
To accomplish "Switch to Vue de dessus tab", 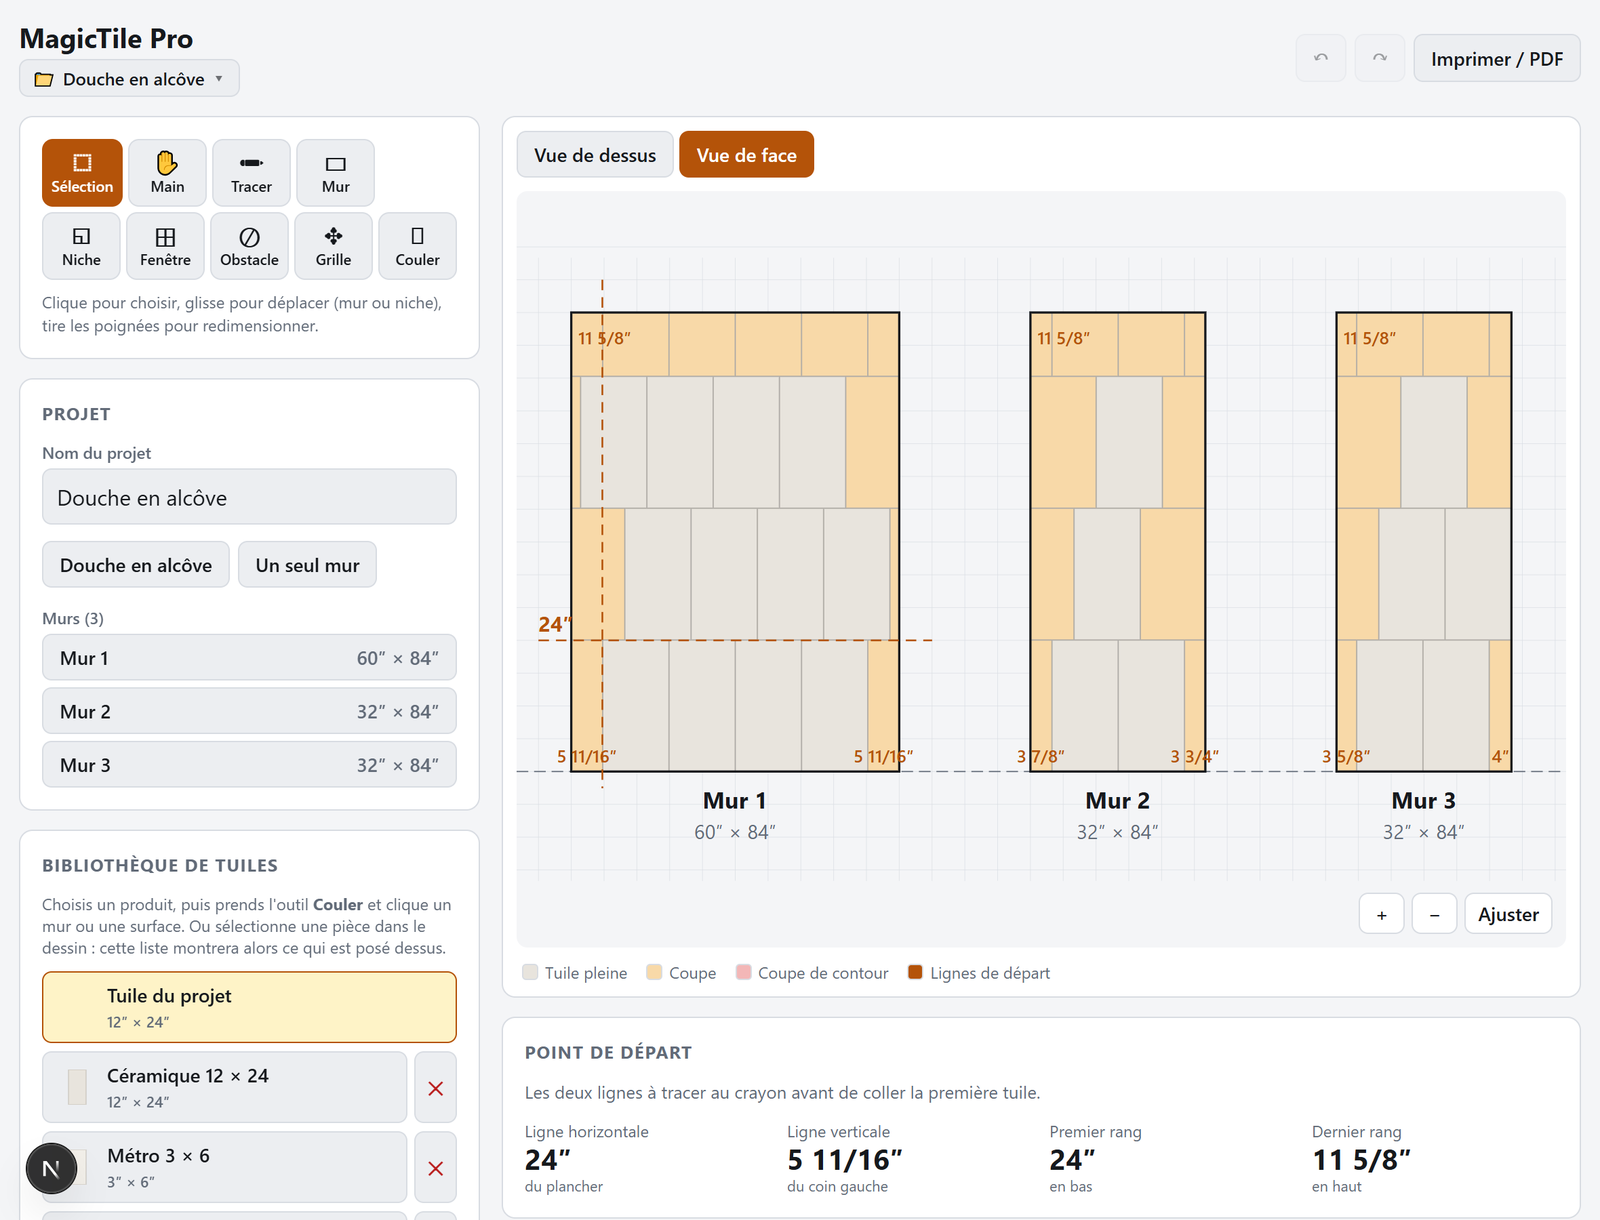I will click(x=595, y=155).
